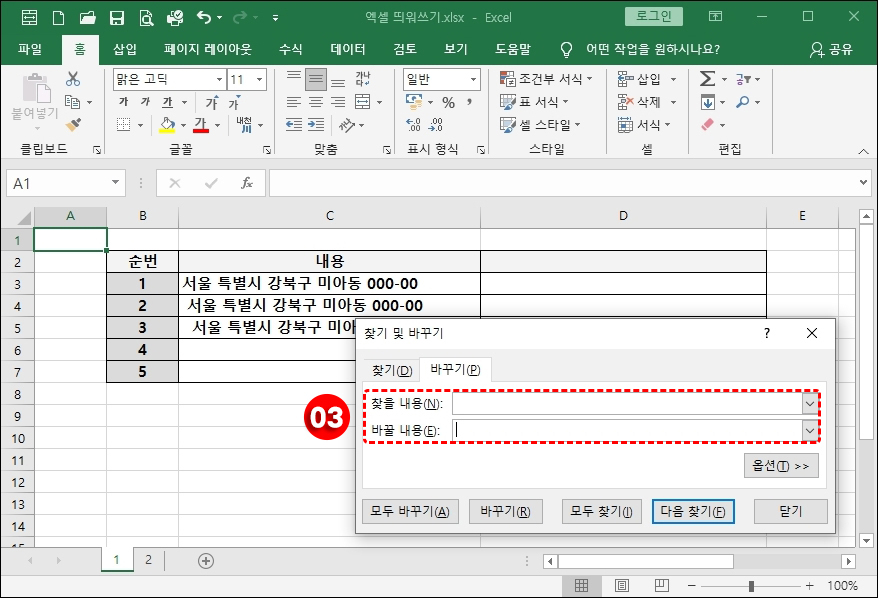878x598 pixels.
Task: Click the Open folder icon in title bar
Action: point(87,18)
